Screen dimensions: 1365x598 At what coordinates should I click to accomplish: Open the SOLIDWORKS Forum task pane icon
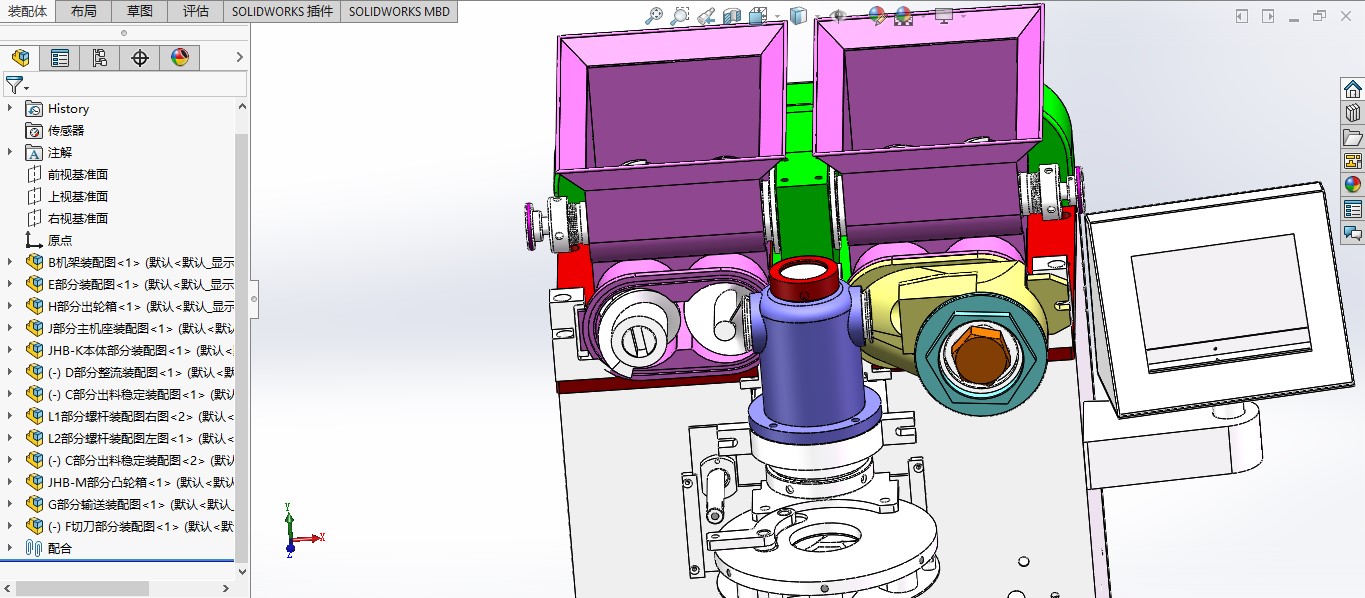pos(1353,233)
